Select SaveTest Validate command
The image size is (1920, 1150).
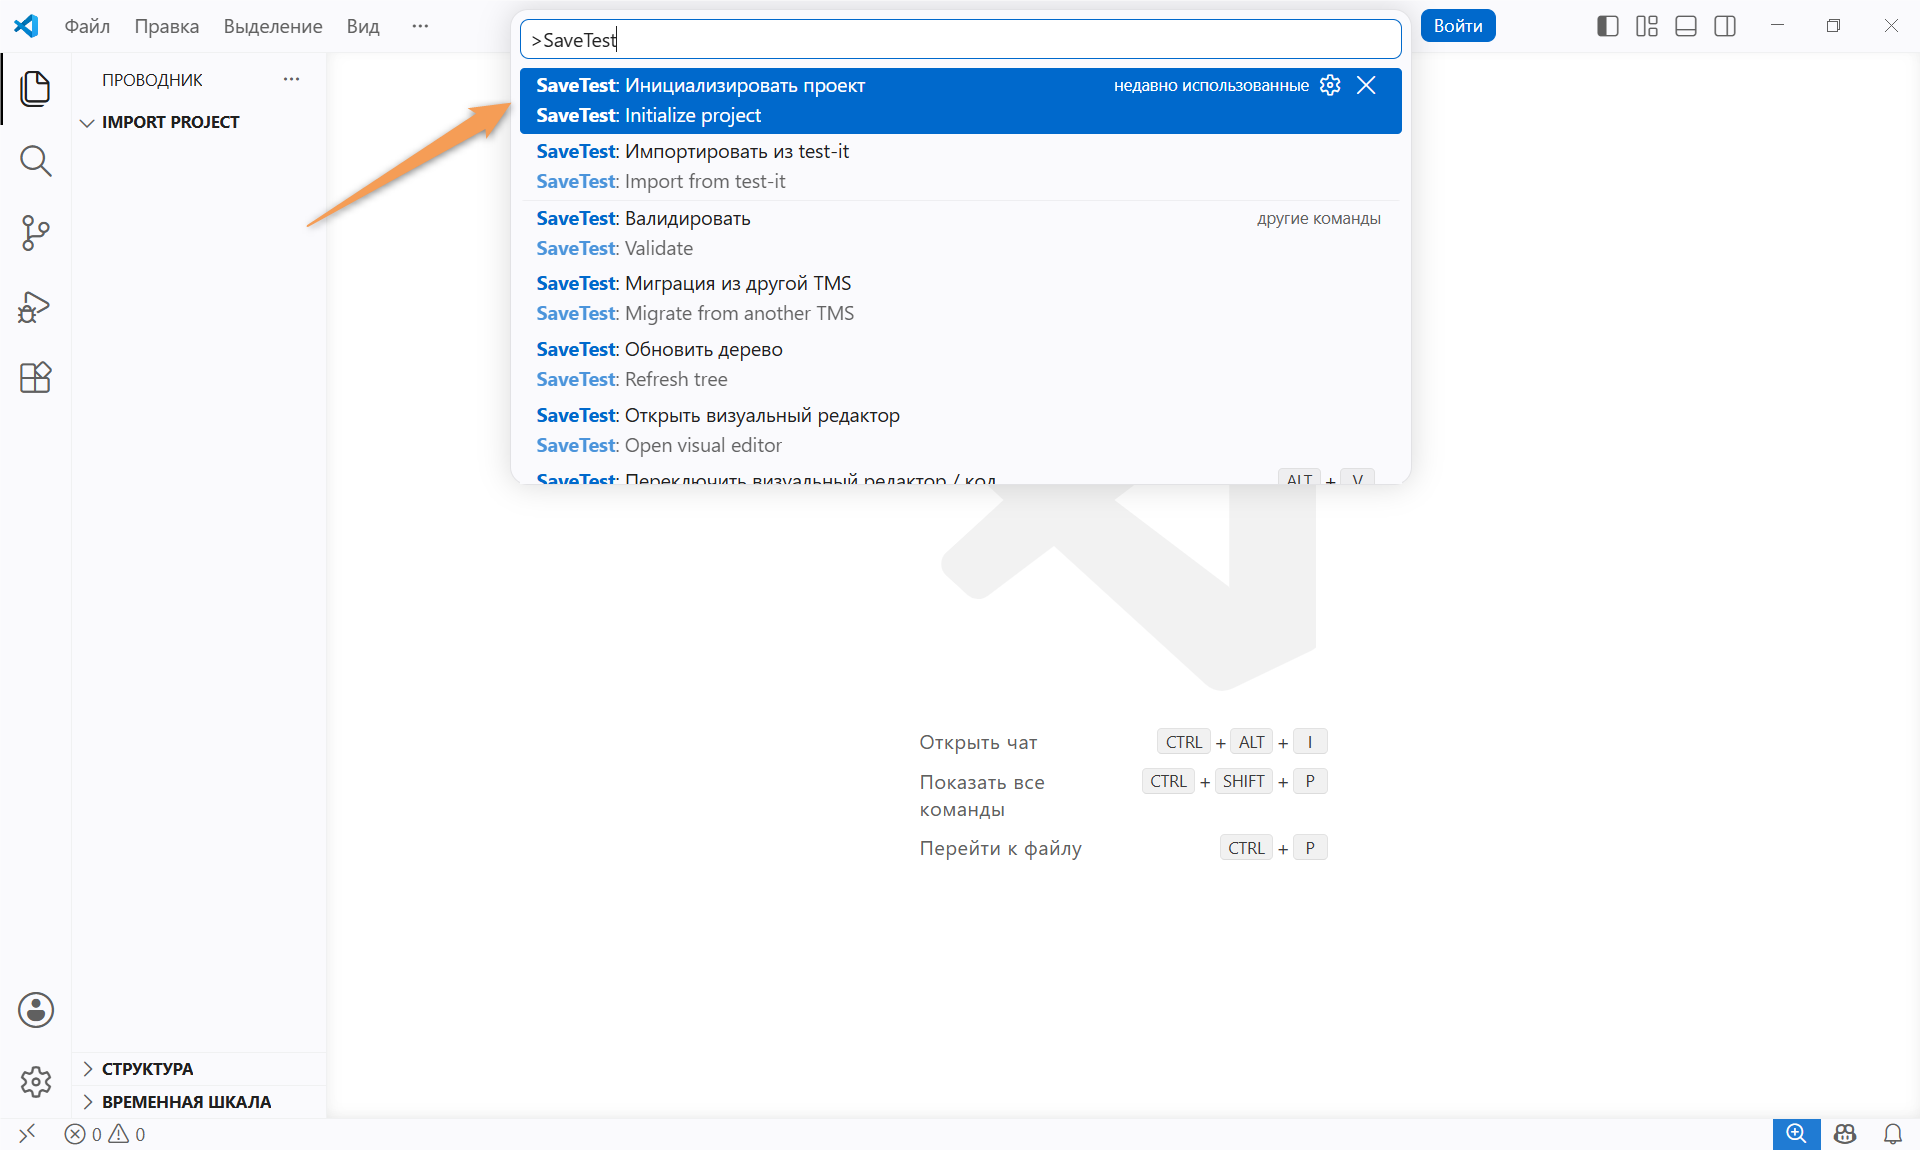coord(960,233)
